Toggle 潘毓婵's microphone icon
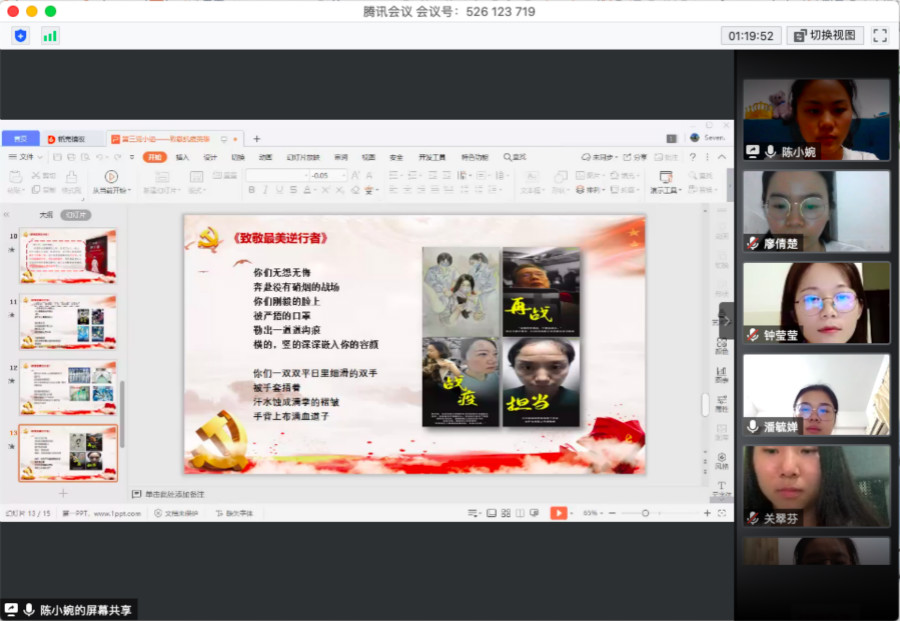 [x=753, y=427]
